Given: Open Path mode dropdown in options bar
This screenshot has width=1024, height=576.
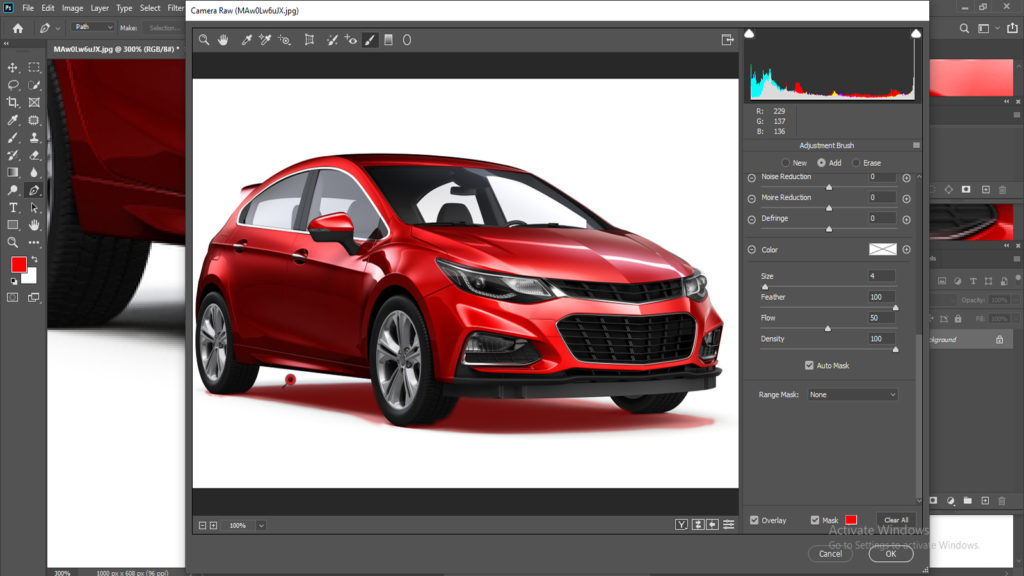Looking at the screenshot, I should click(x=93, y=27).
